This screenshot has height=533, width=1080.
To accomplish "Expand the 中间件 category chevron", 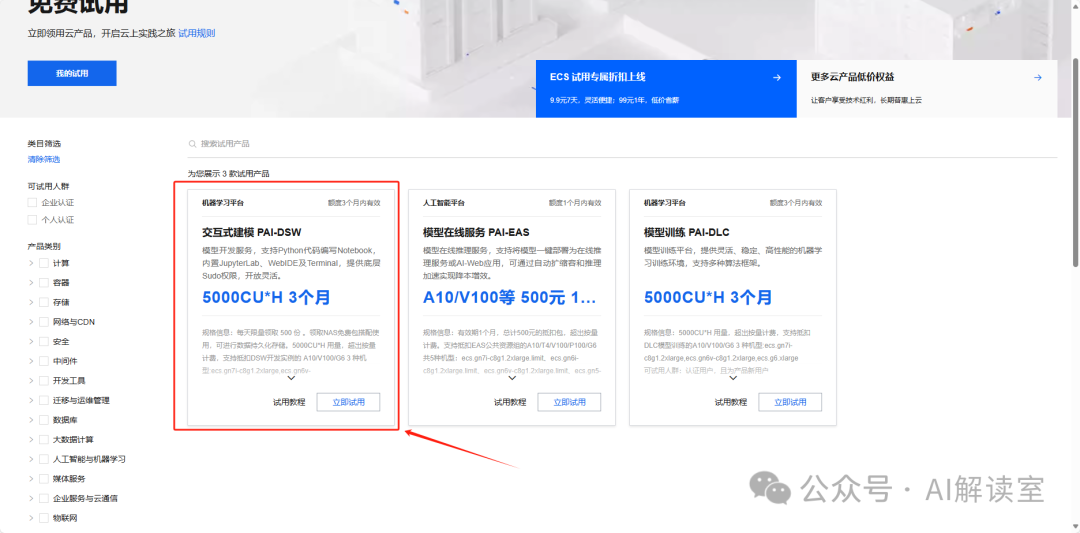I will click(x=31, y=361).
